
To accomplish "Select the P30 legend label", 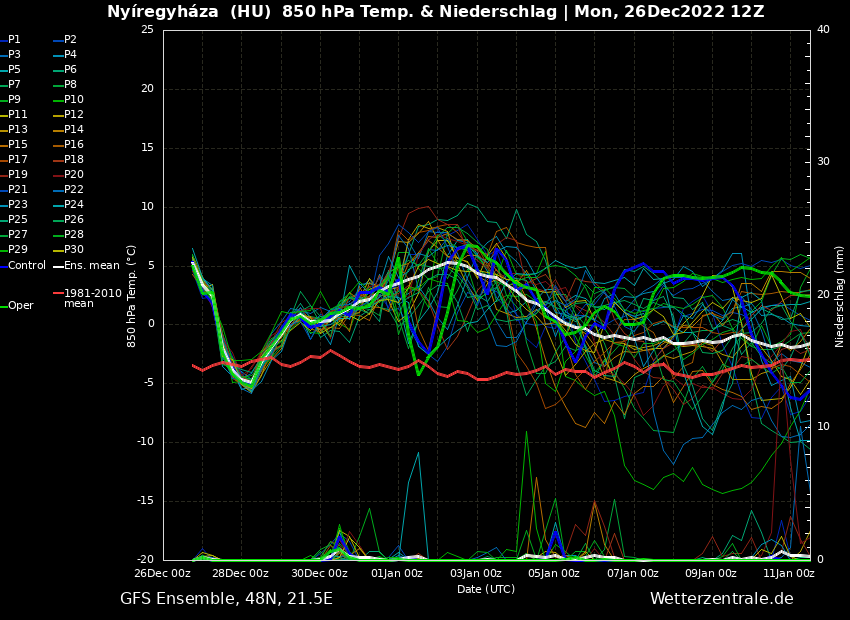I will tap(73, 250).
